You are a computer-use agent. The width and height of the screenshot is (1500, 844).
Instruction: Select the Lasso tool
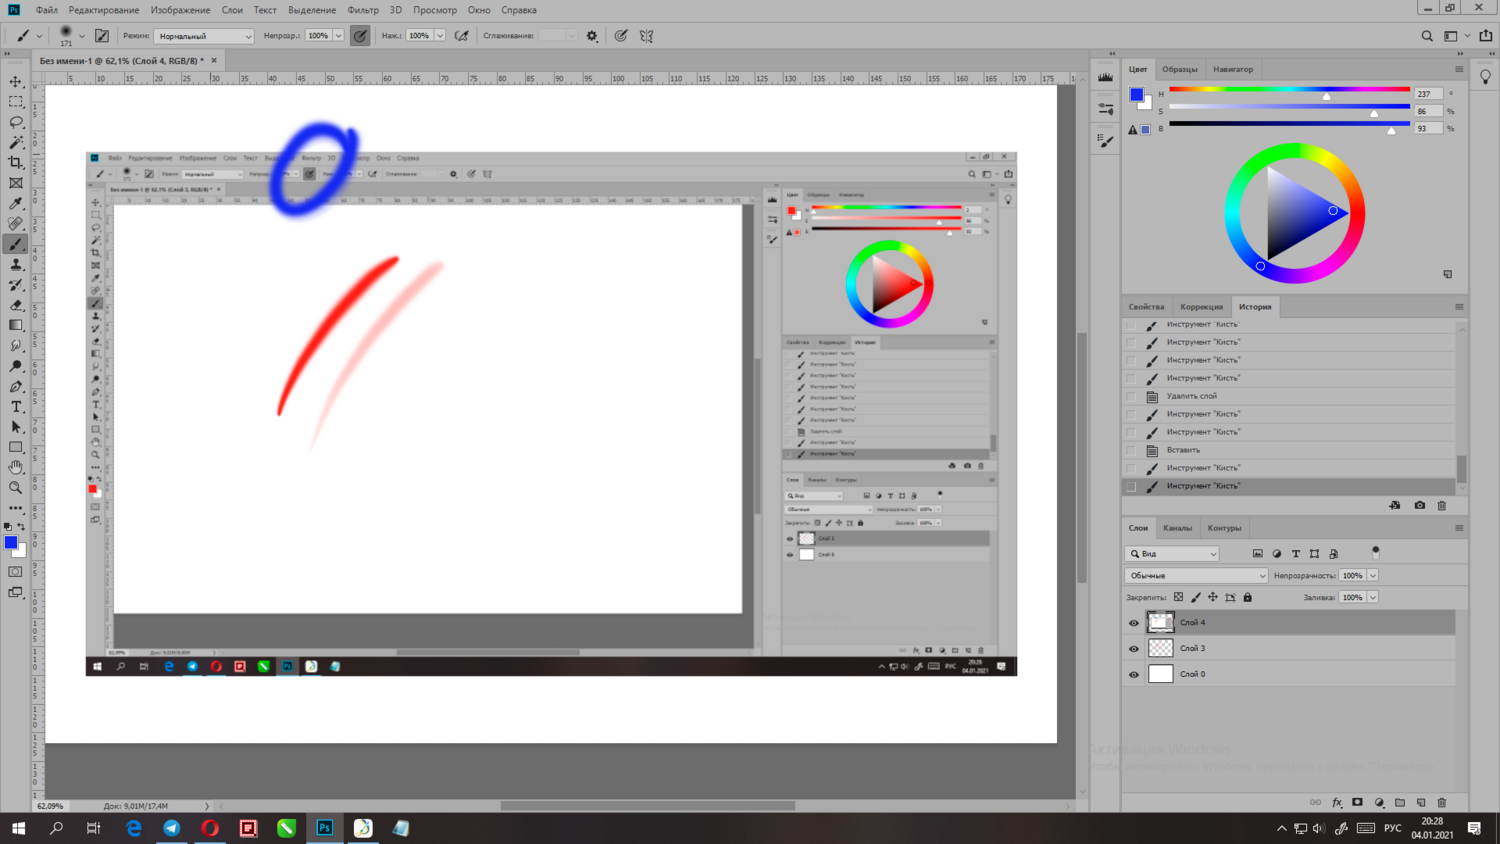click(16, 122)
